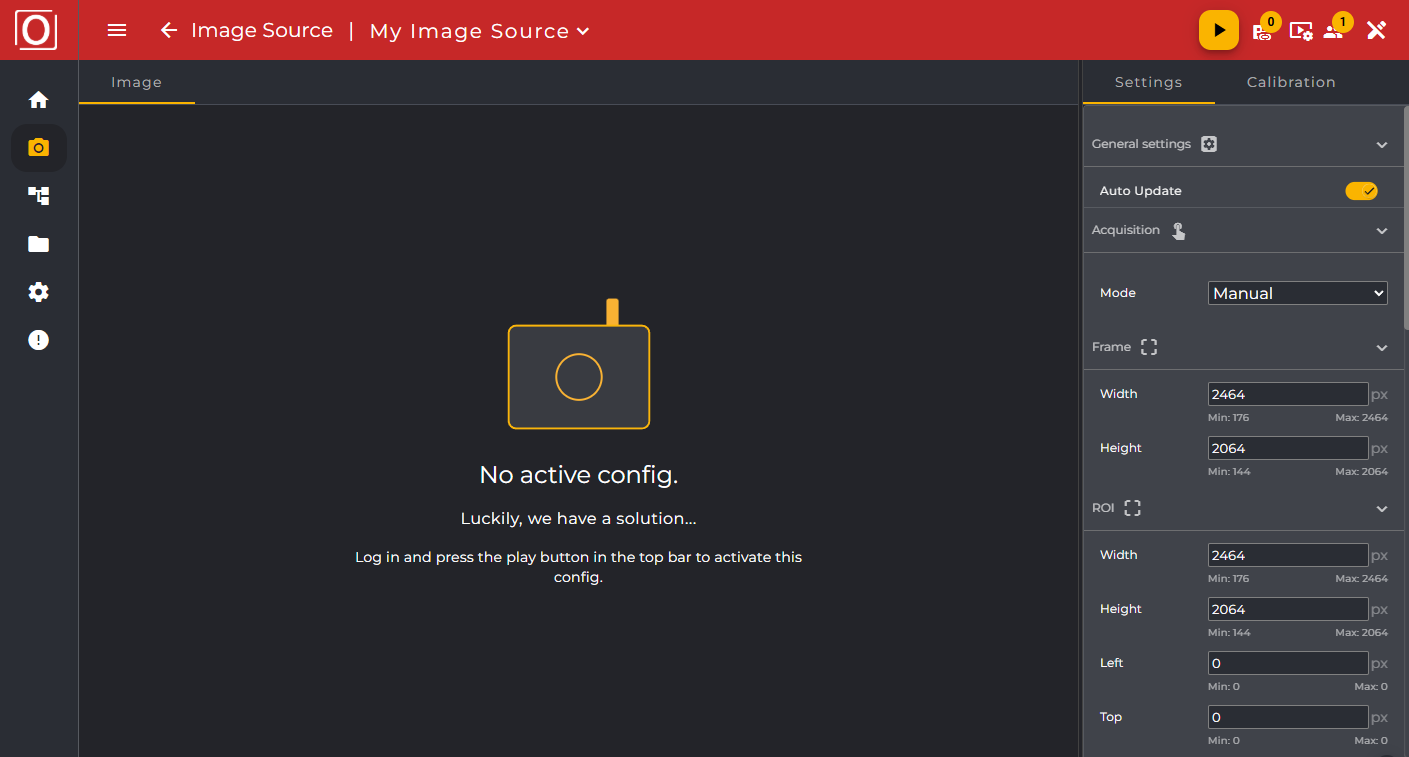
Task: Open the recording settings icon in the top bar
Action: [x=1302, y=31]
